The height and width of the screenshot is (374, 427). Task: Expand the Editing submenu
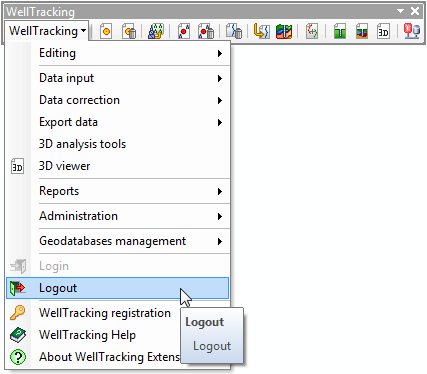[x=118, y=53]
